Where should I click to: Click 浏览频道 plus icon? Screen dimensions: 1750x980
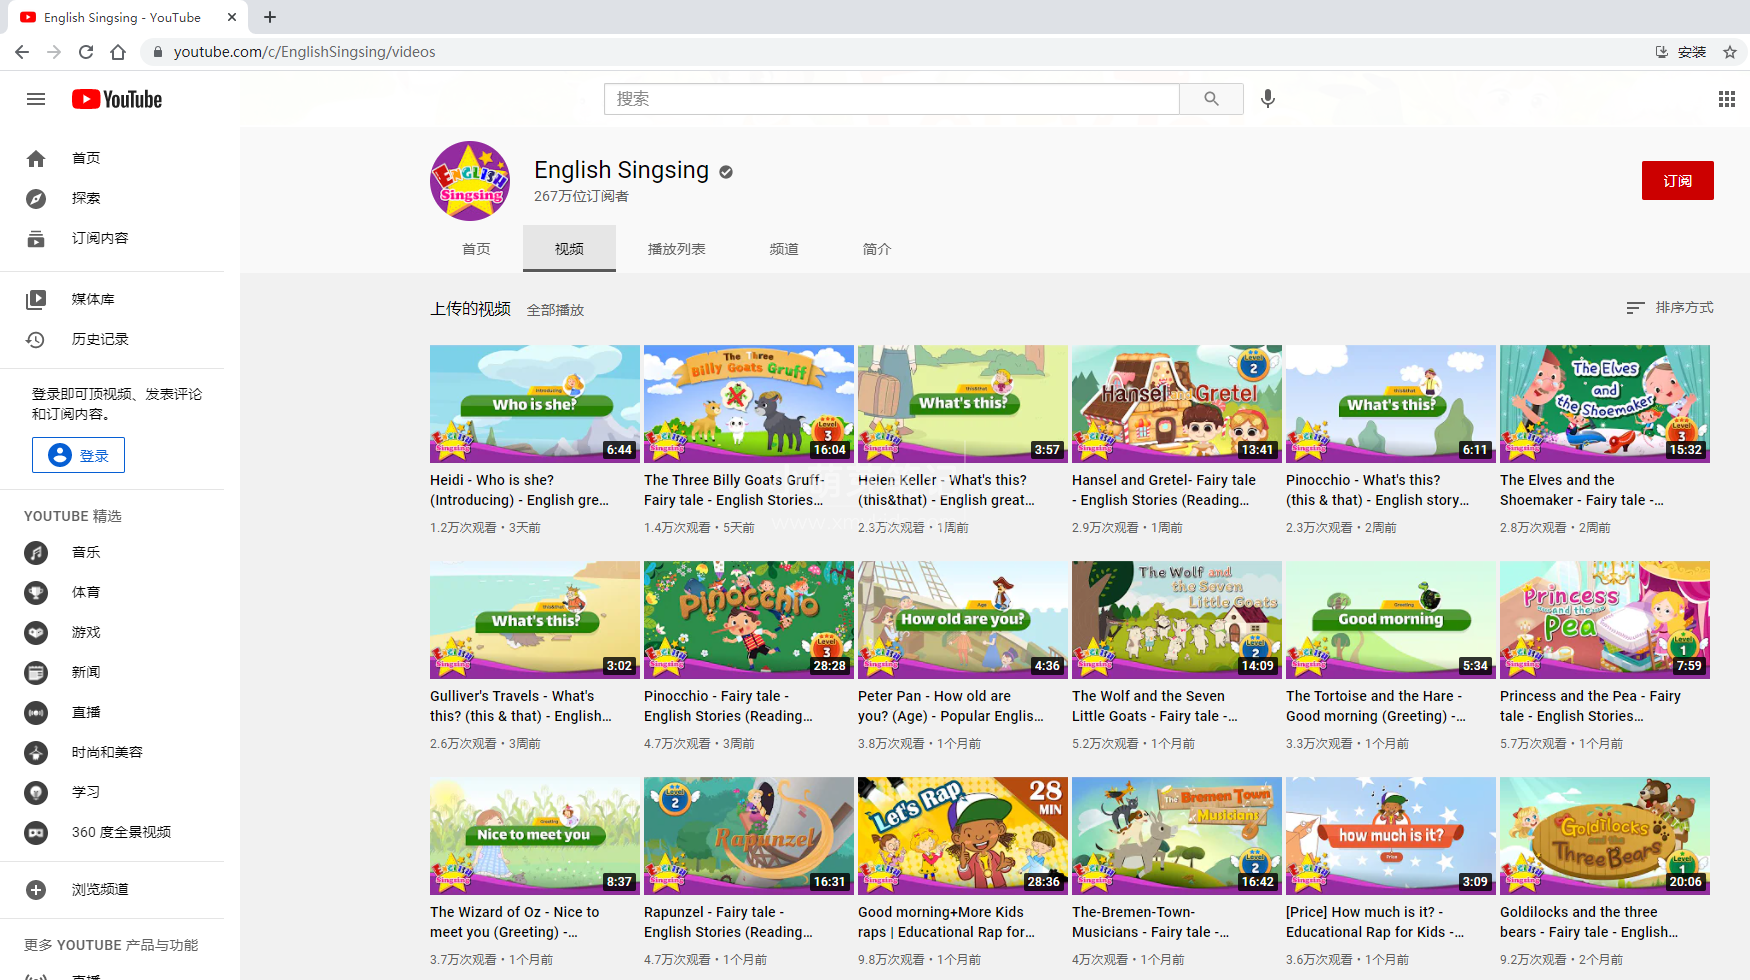click(36, 889)
